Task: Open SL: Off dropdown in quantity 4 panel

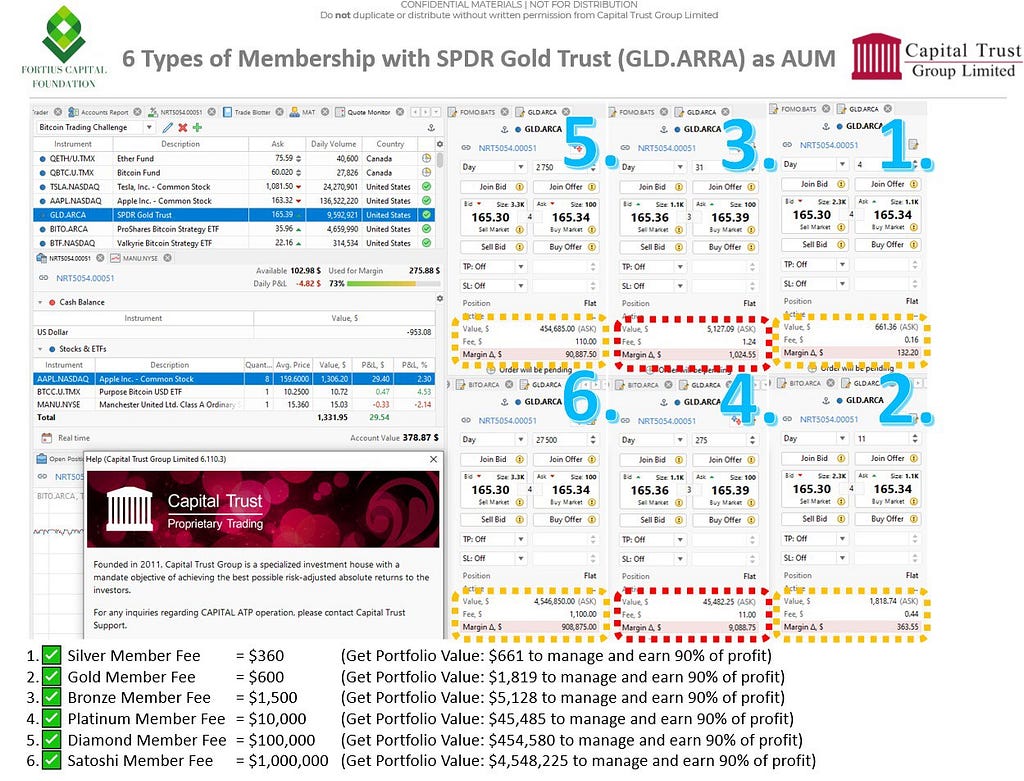Action: pyautogui.click(x=842, y=283)
